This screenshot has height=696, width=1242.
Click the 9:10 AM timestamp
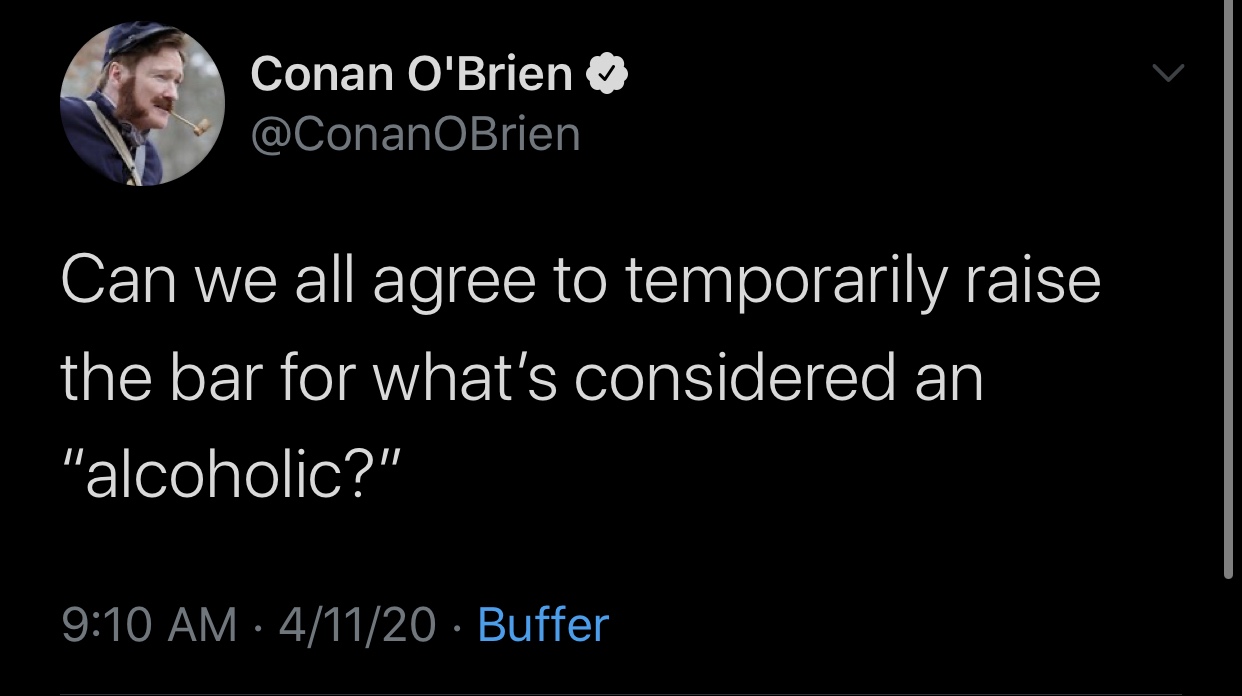[x=149, y=625]
